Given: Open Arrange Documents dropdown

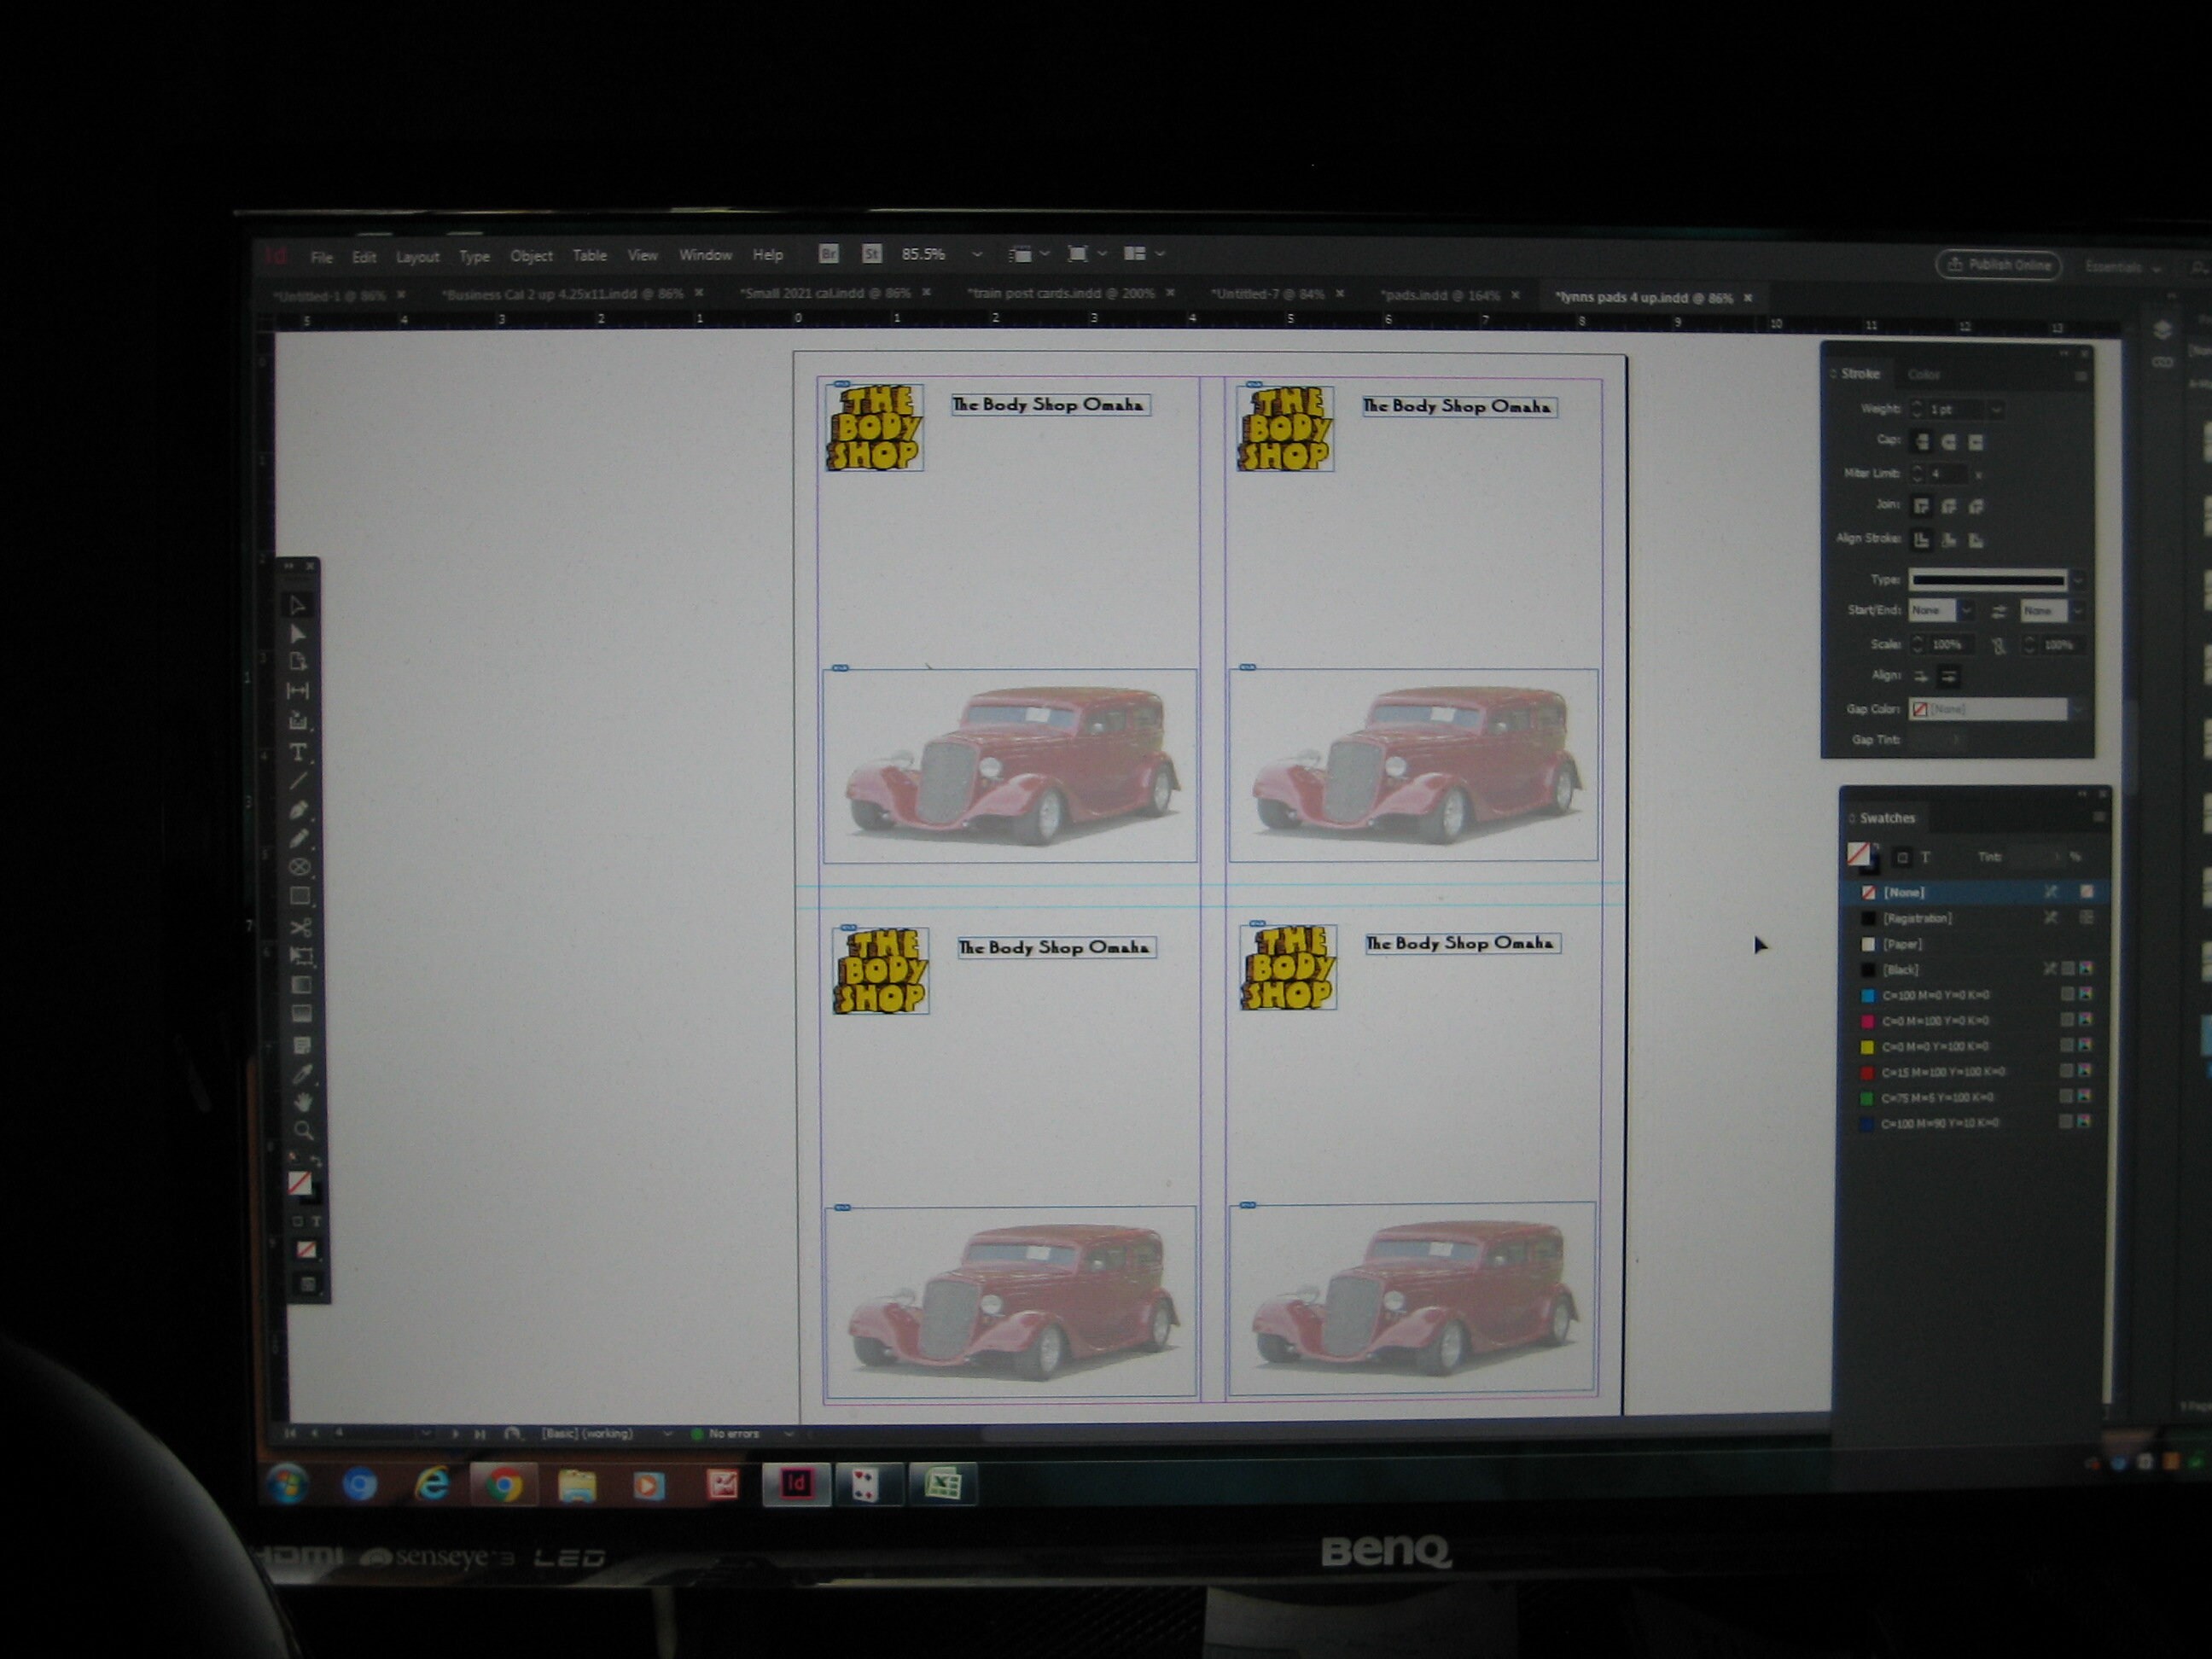Looking at the screenshot, I should point(1144,254).
